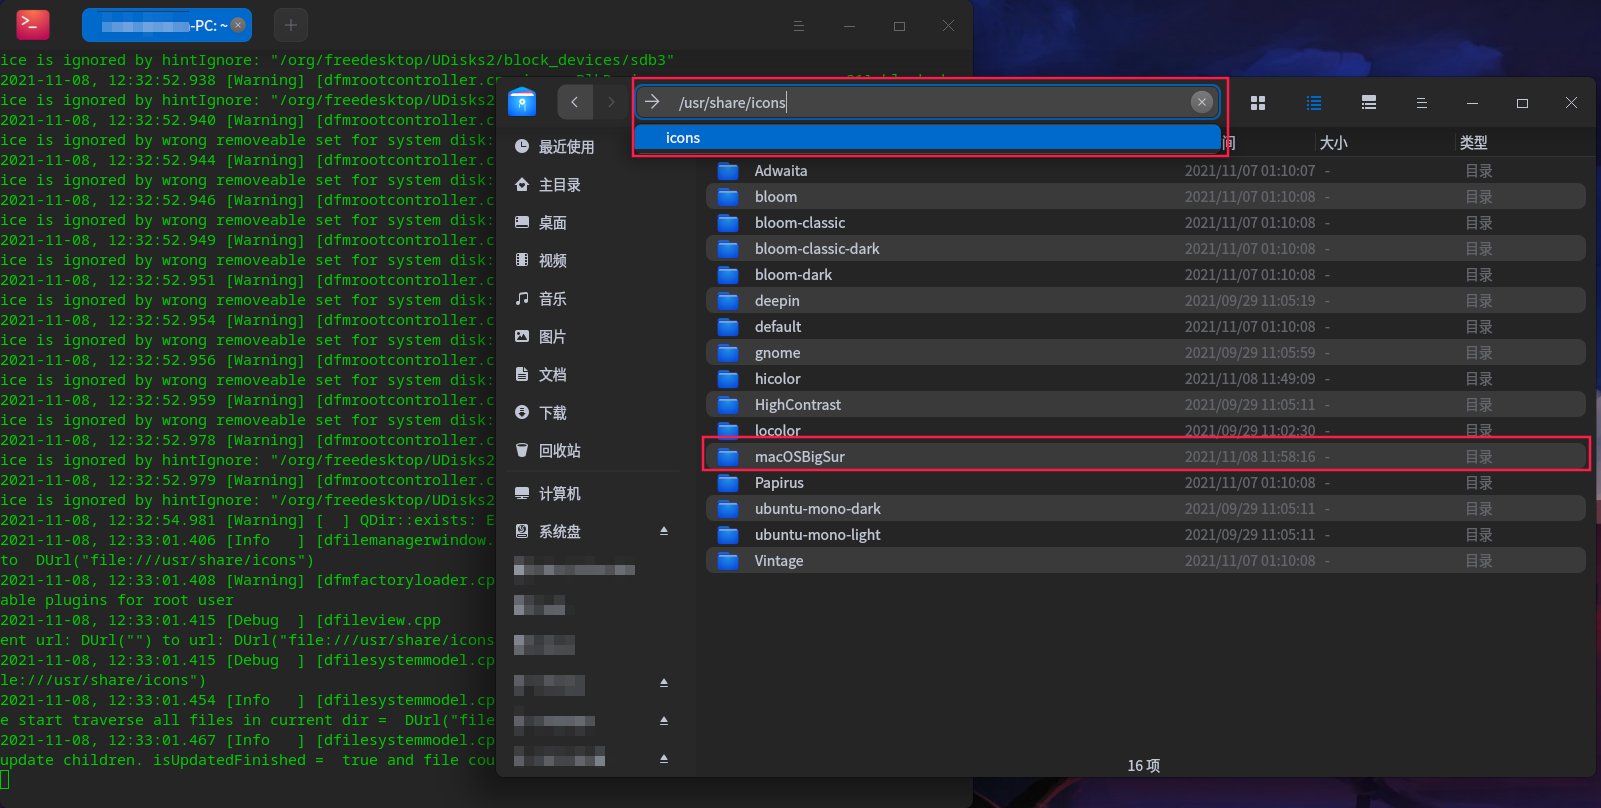Close the terminal tab
1601x808 pixels.
pos(238,25)
